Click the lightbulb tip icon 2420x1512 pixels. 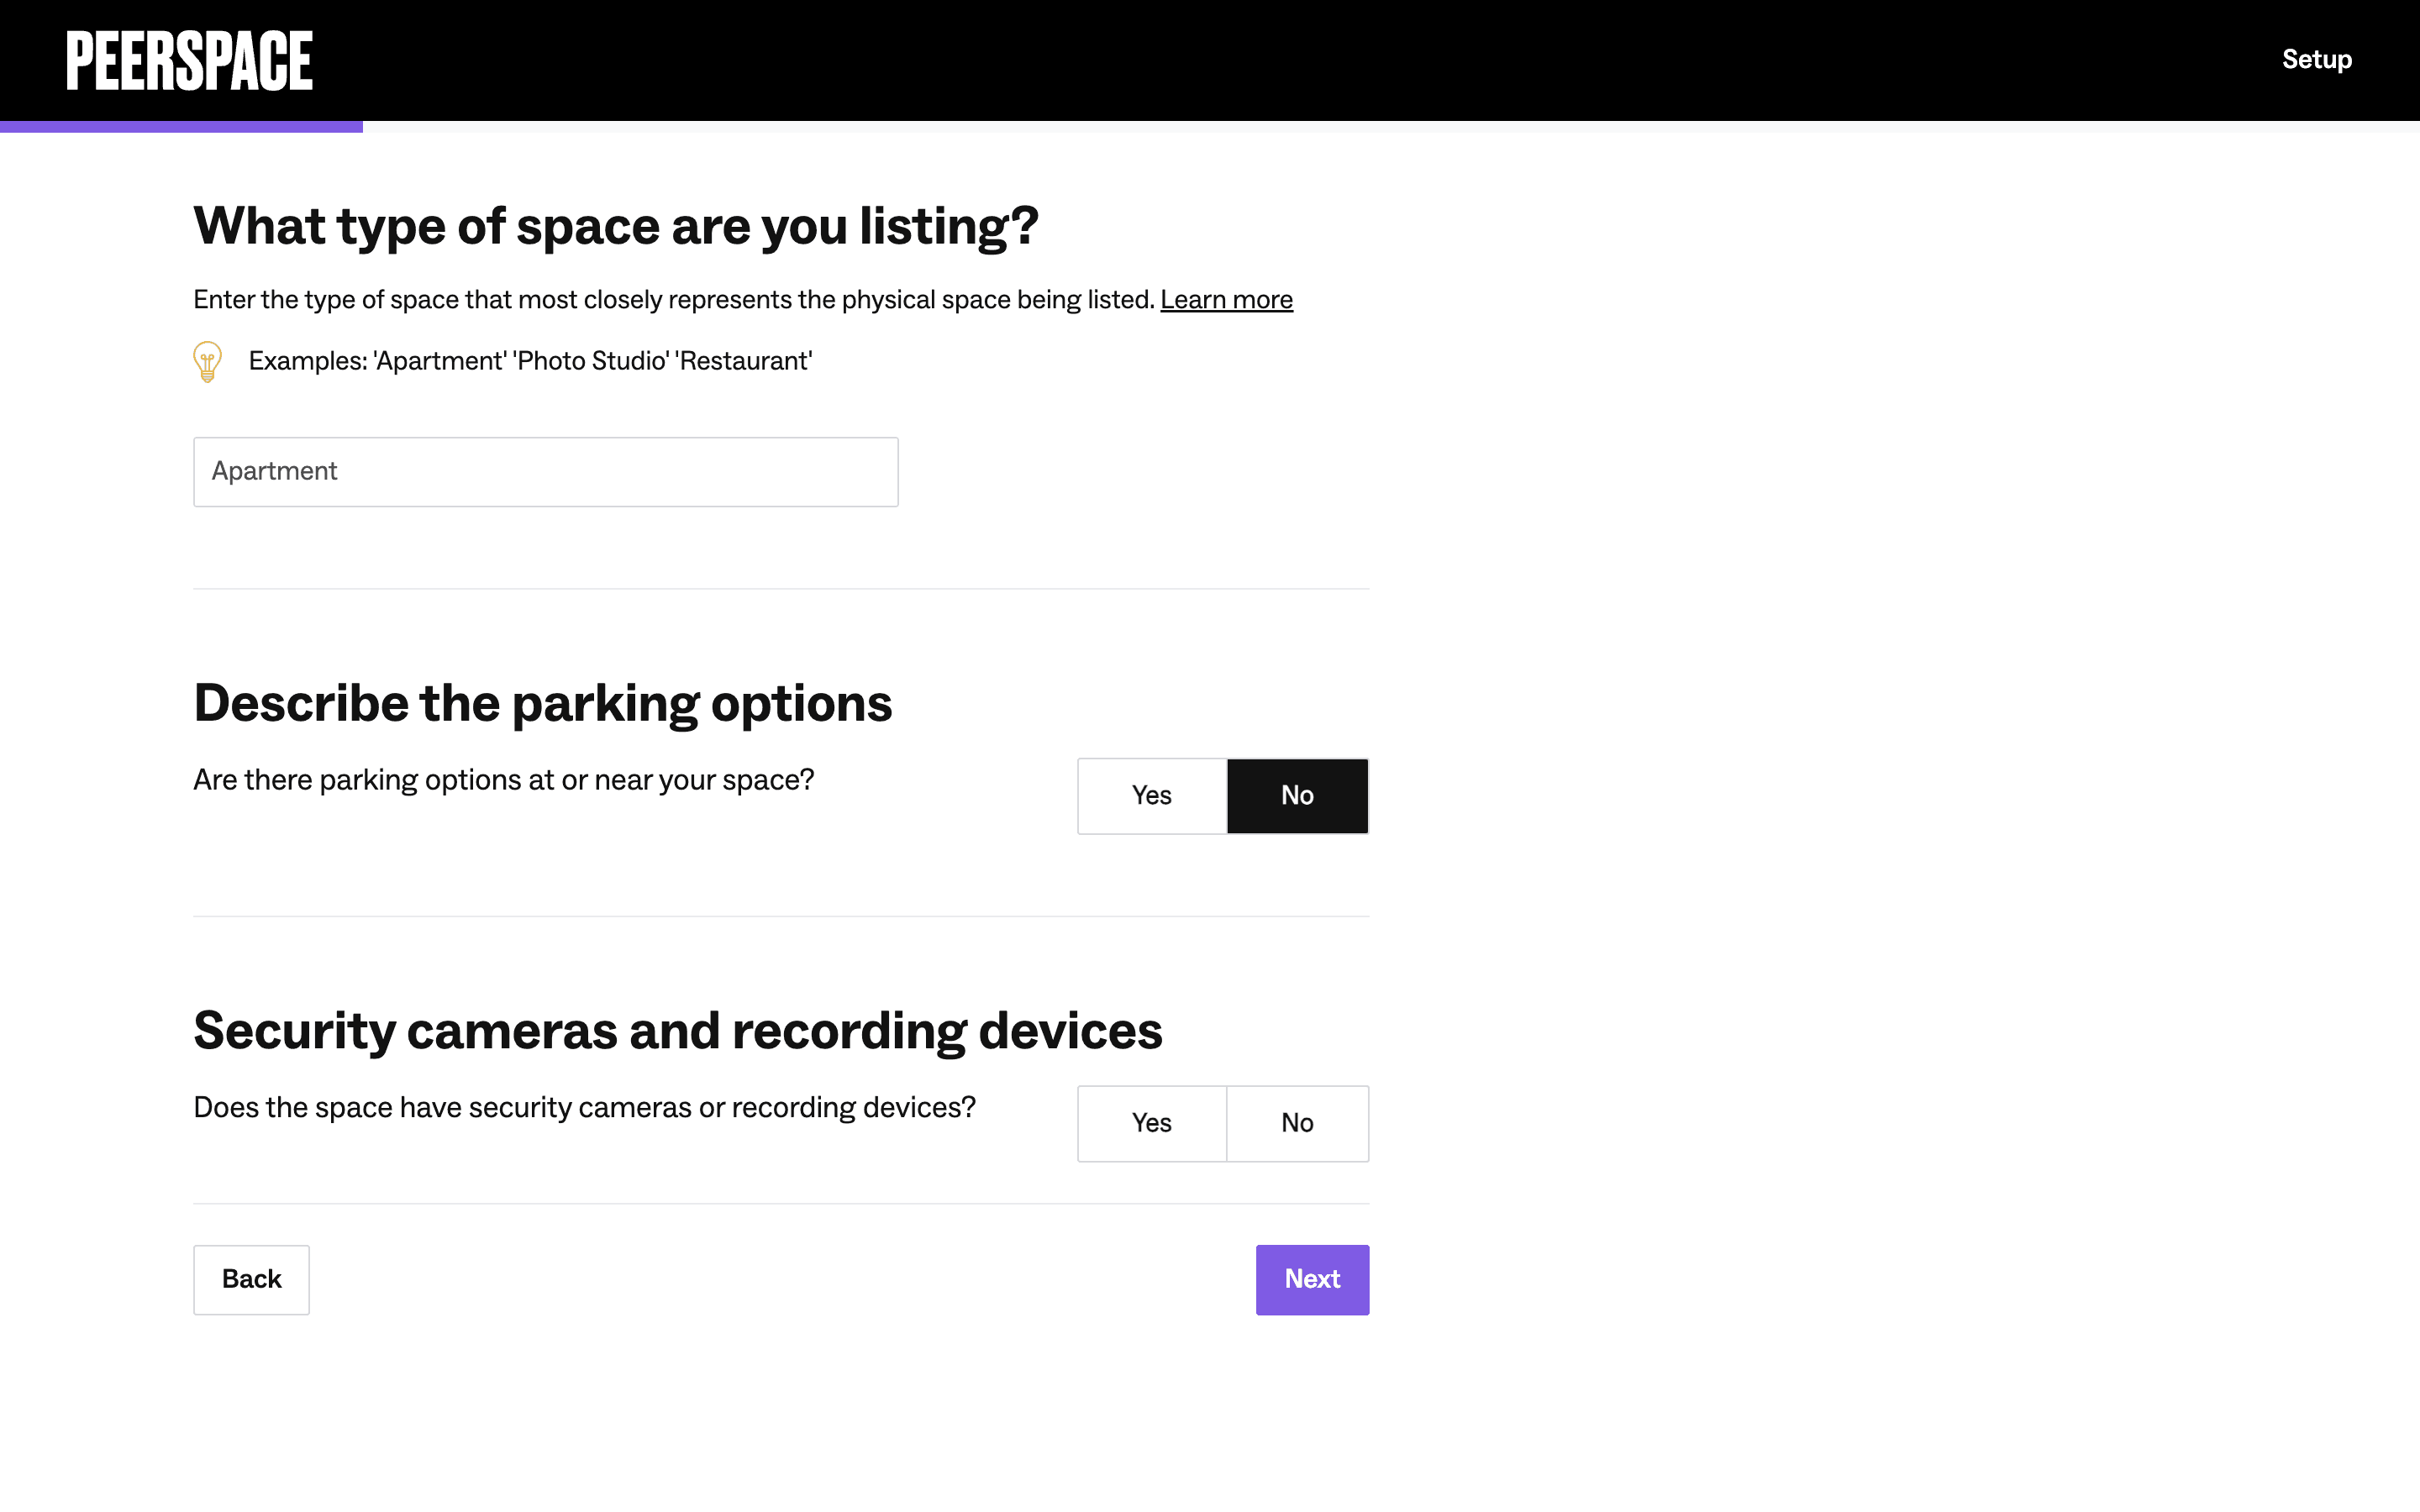pyautogui.click(x=207, y=361)
